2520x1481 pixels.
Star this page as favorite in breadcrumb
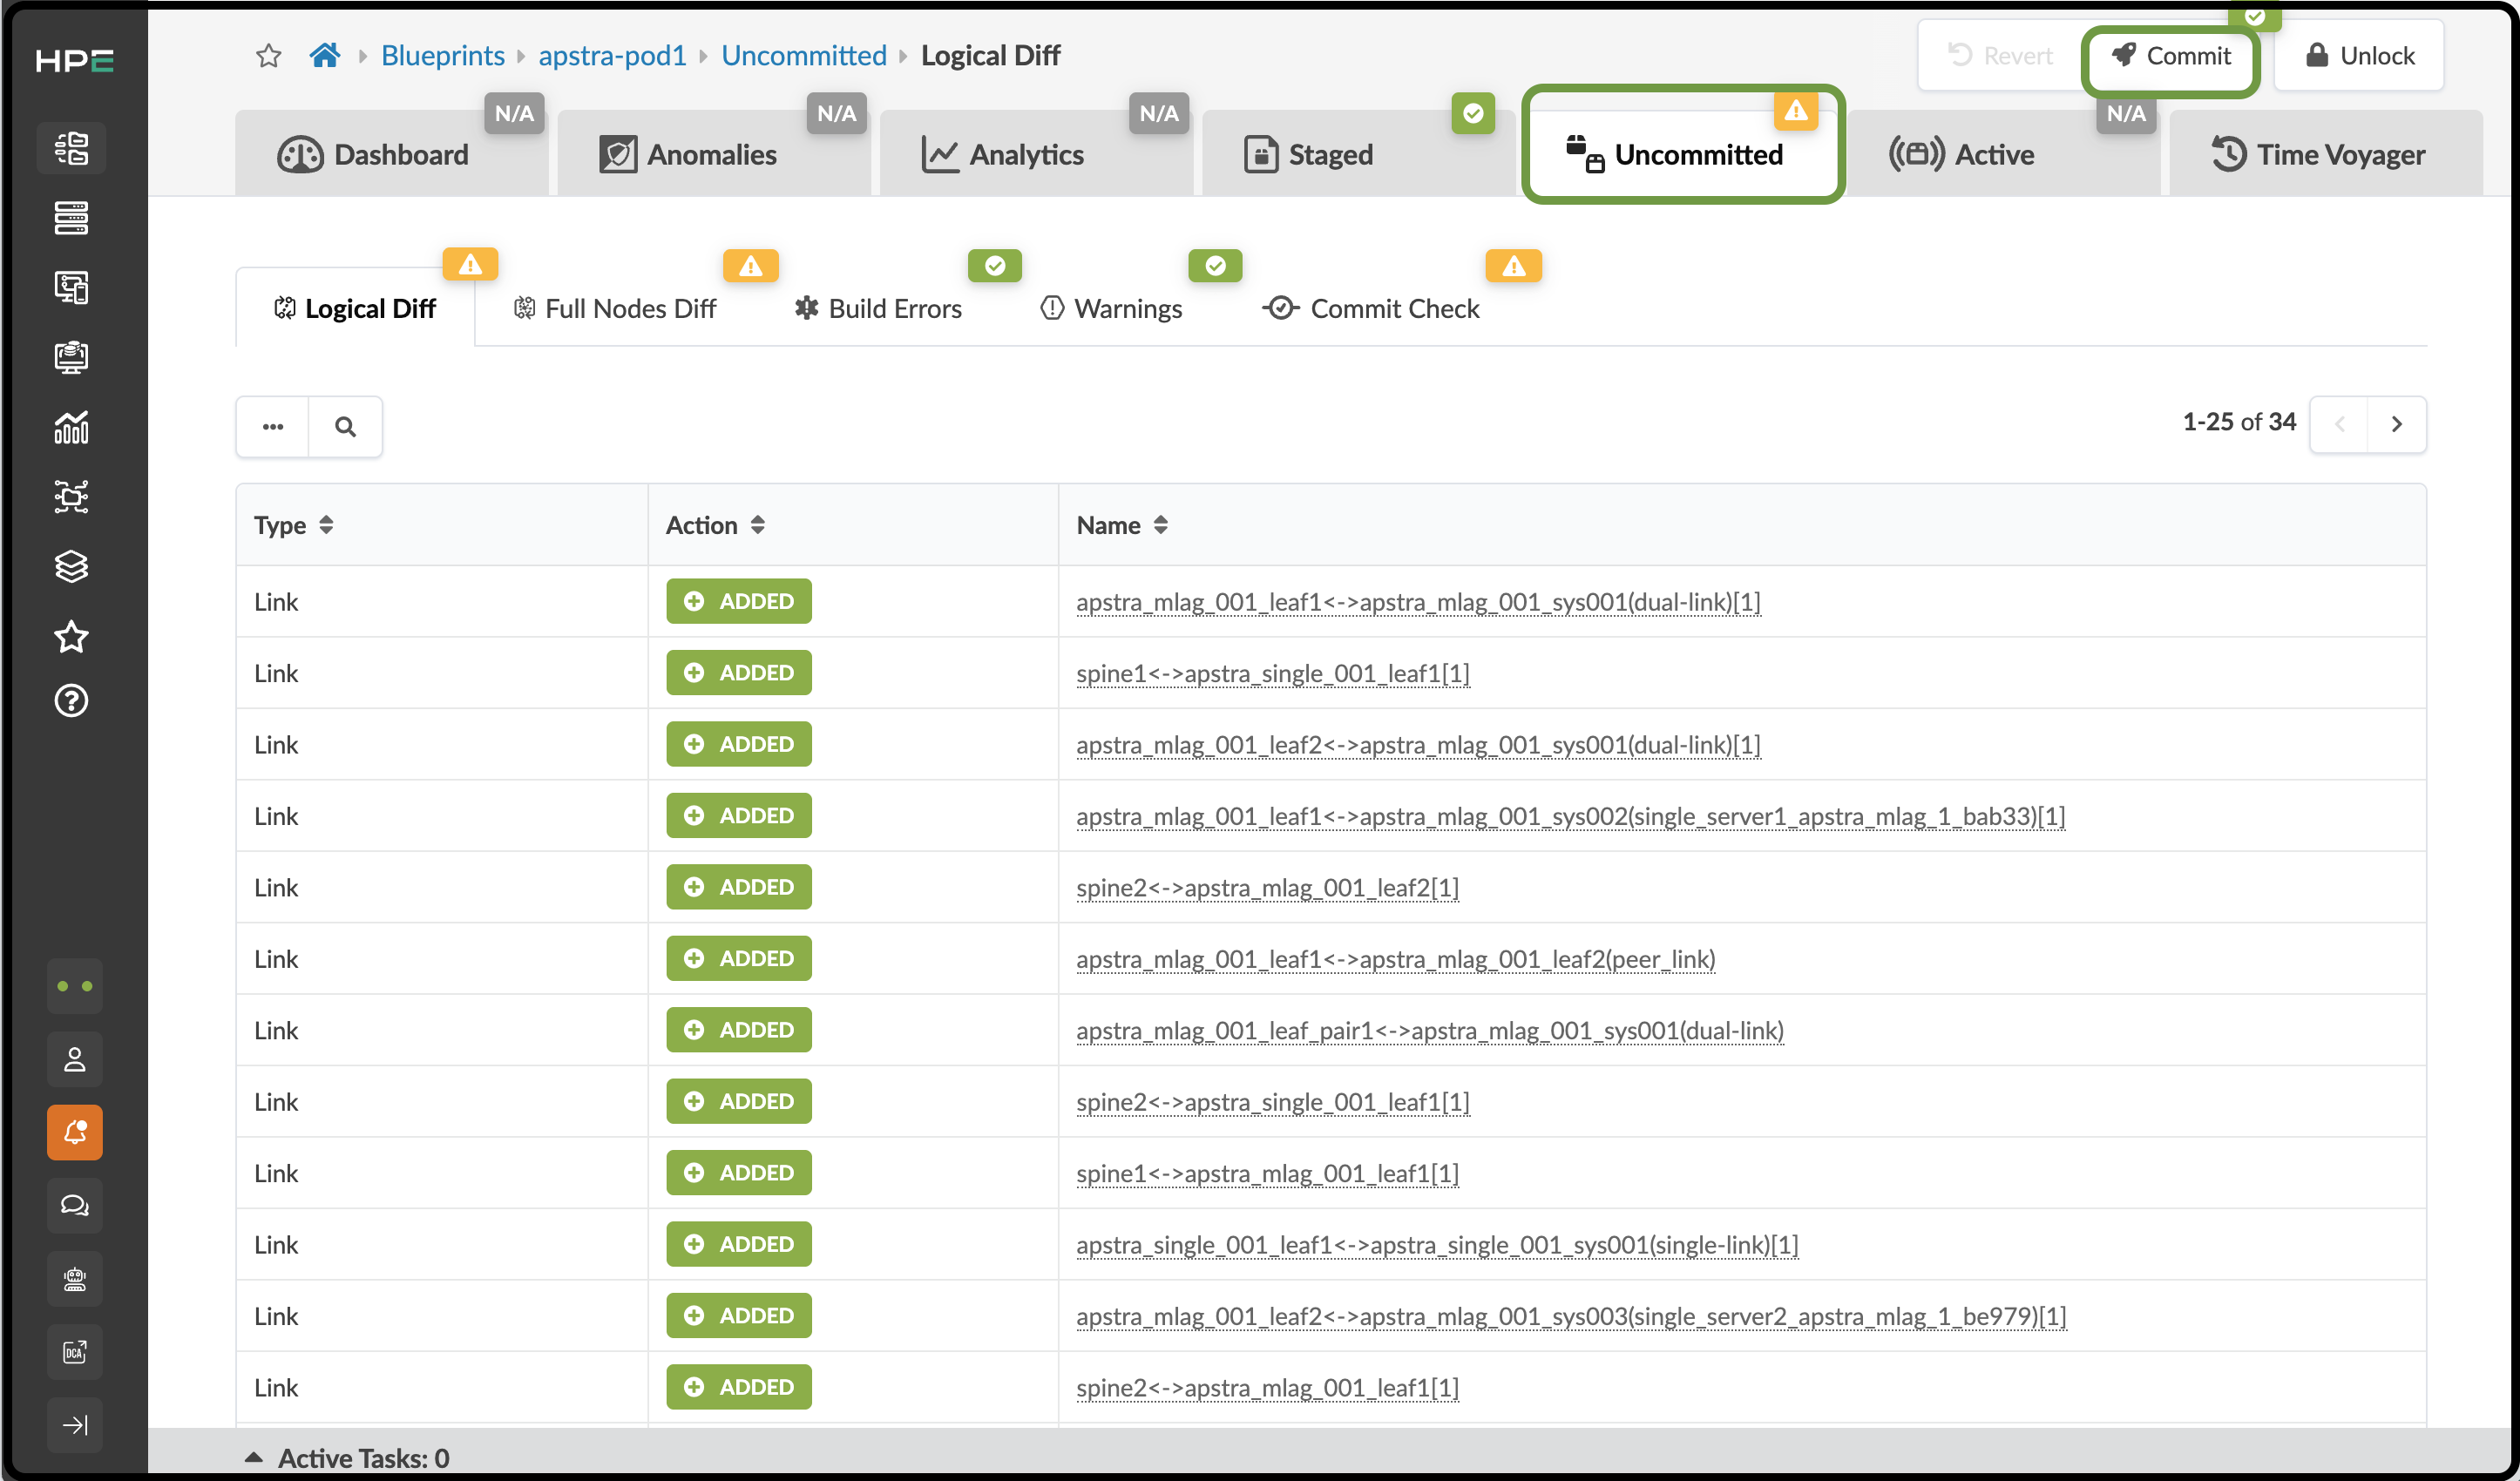(x=268, y=55)
